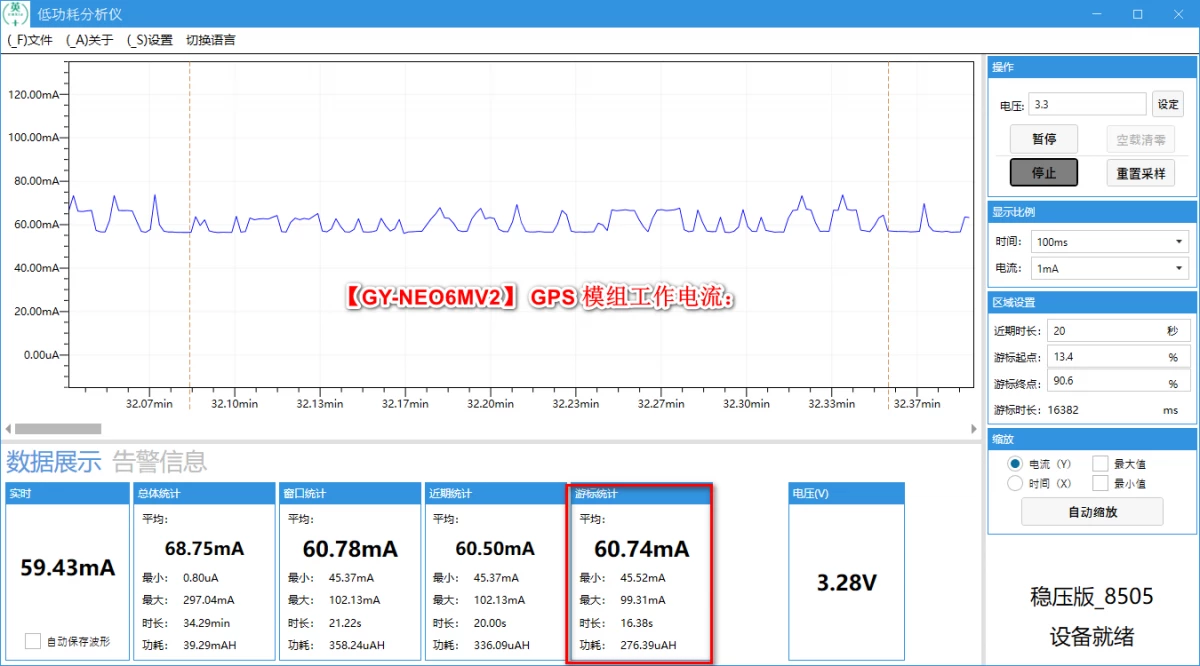Image resolution: width=1200 pixels, height=666 pixels.
Task: Enable the 最大值 checkbox
Action: coord(1100,464)
